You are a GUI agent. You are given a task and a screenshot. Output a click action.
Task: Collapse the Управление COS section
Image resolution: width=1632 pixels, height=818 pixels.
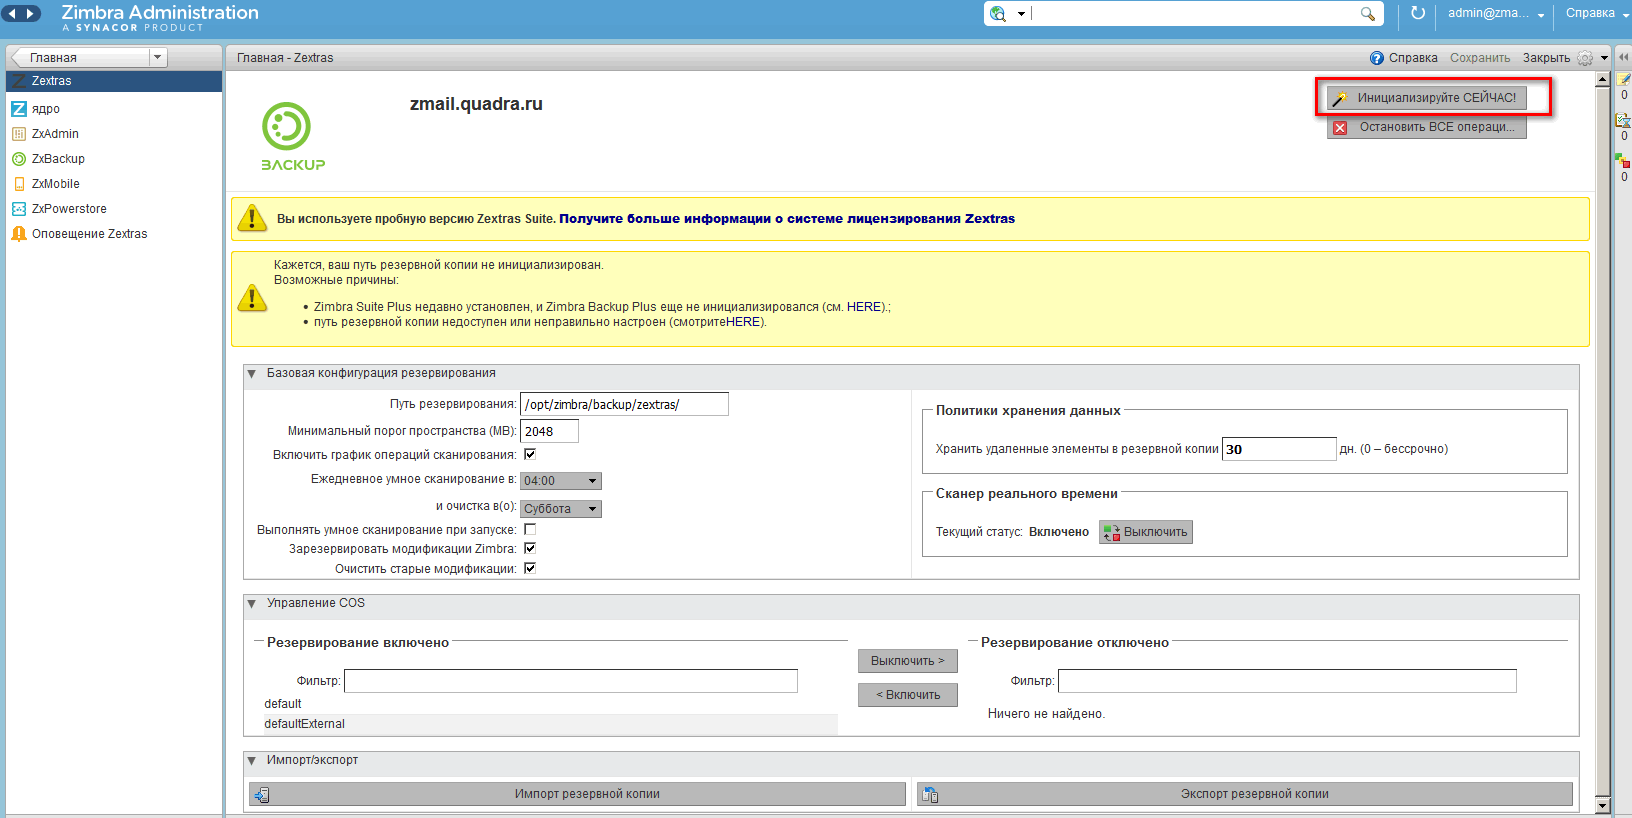(x=252, y=604)
